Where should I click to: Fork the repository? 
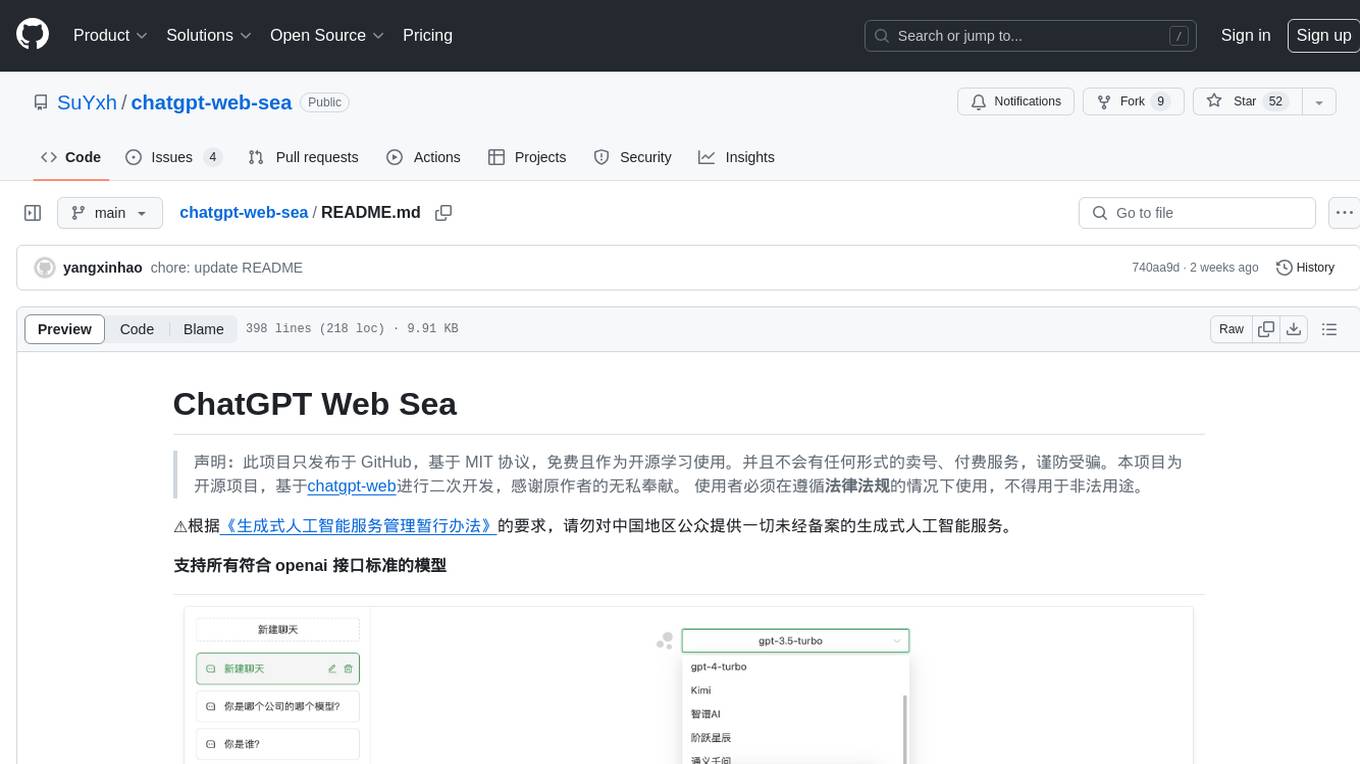[x=1134, y=102]
